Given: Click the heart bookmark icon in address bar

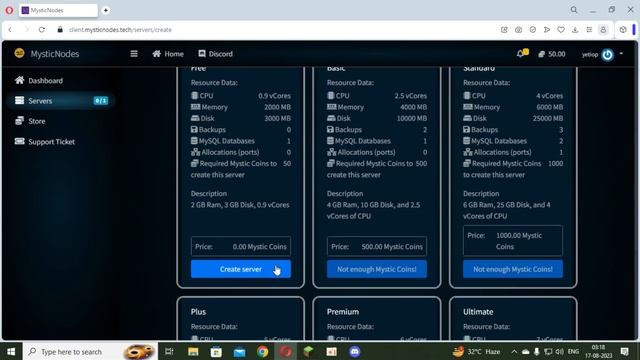Looking at the screenshot, I should click(561, 30).
